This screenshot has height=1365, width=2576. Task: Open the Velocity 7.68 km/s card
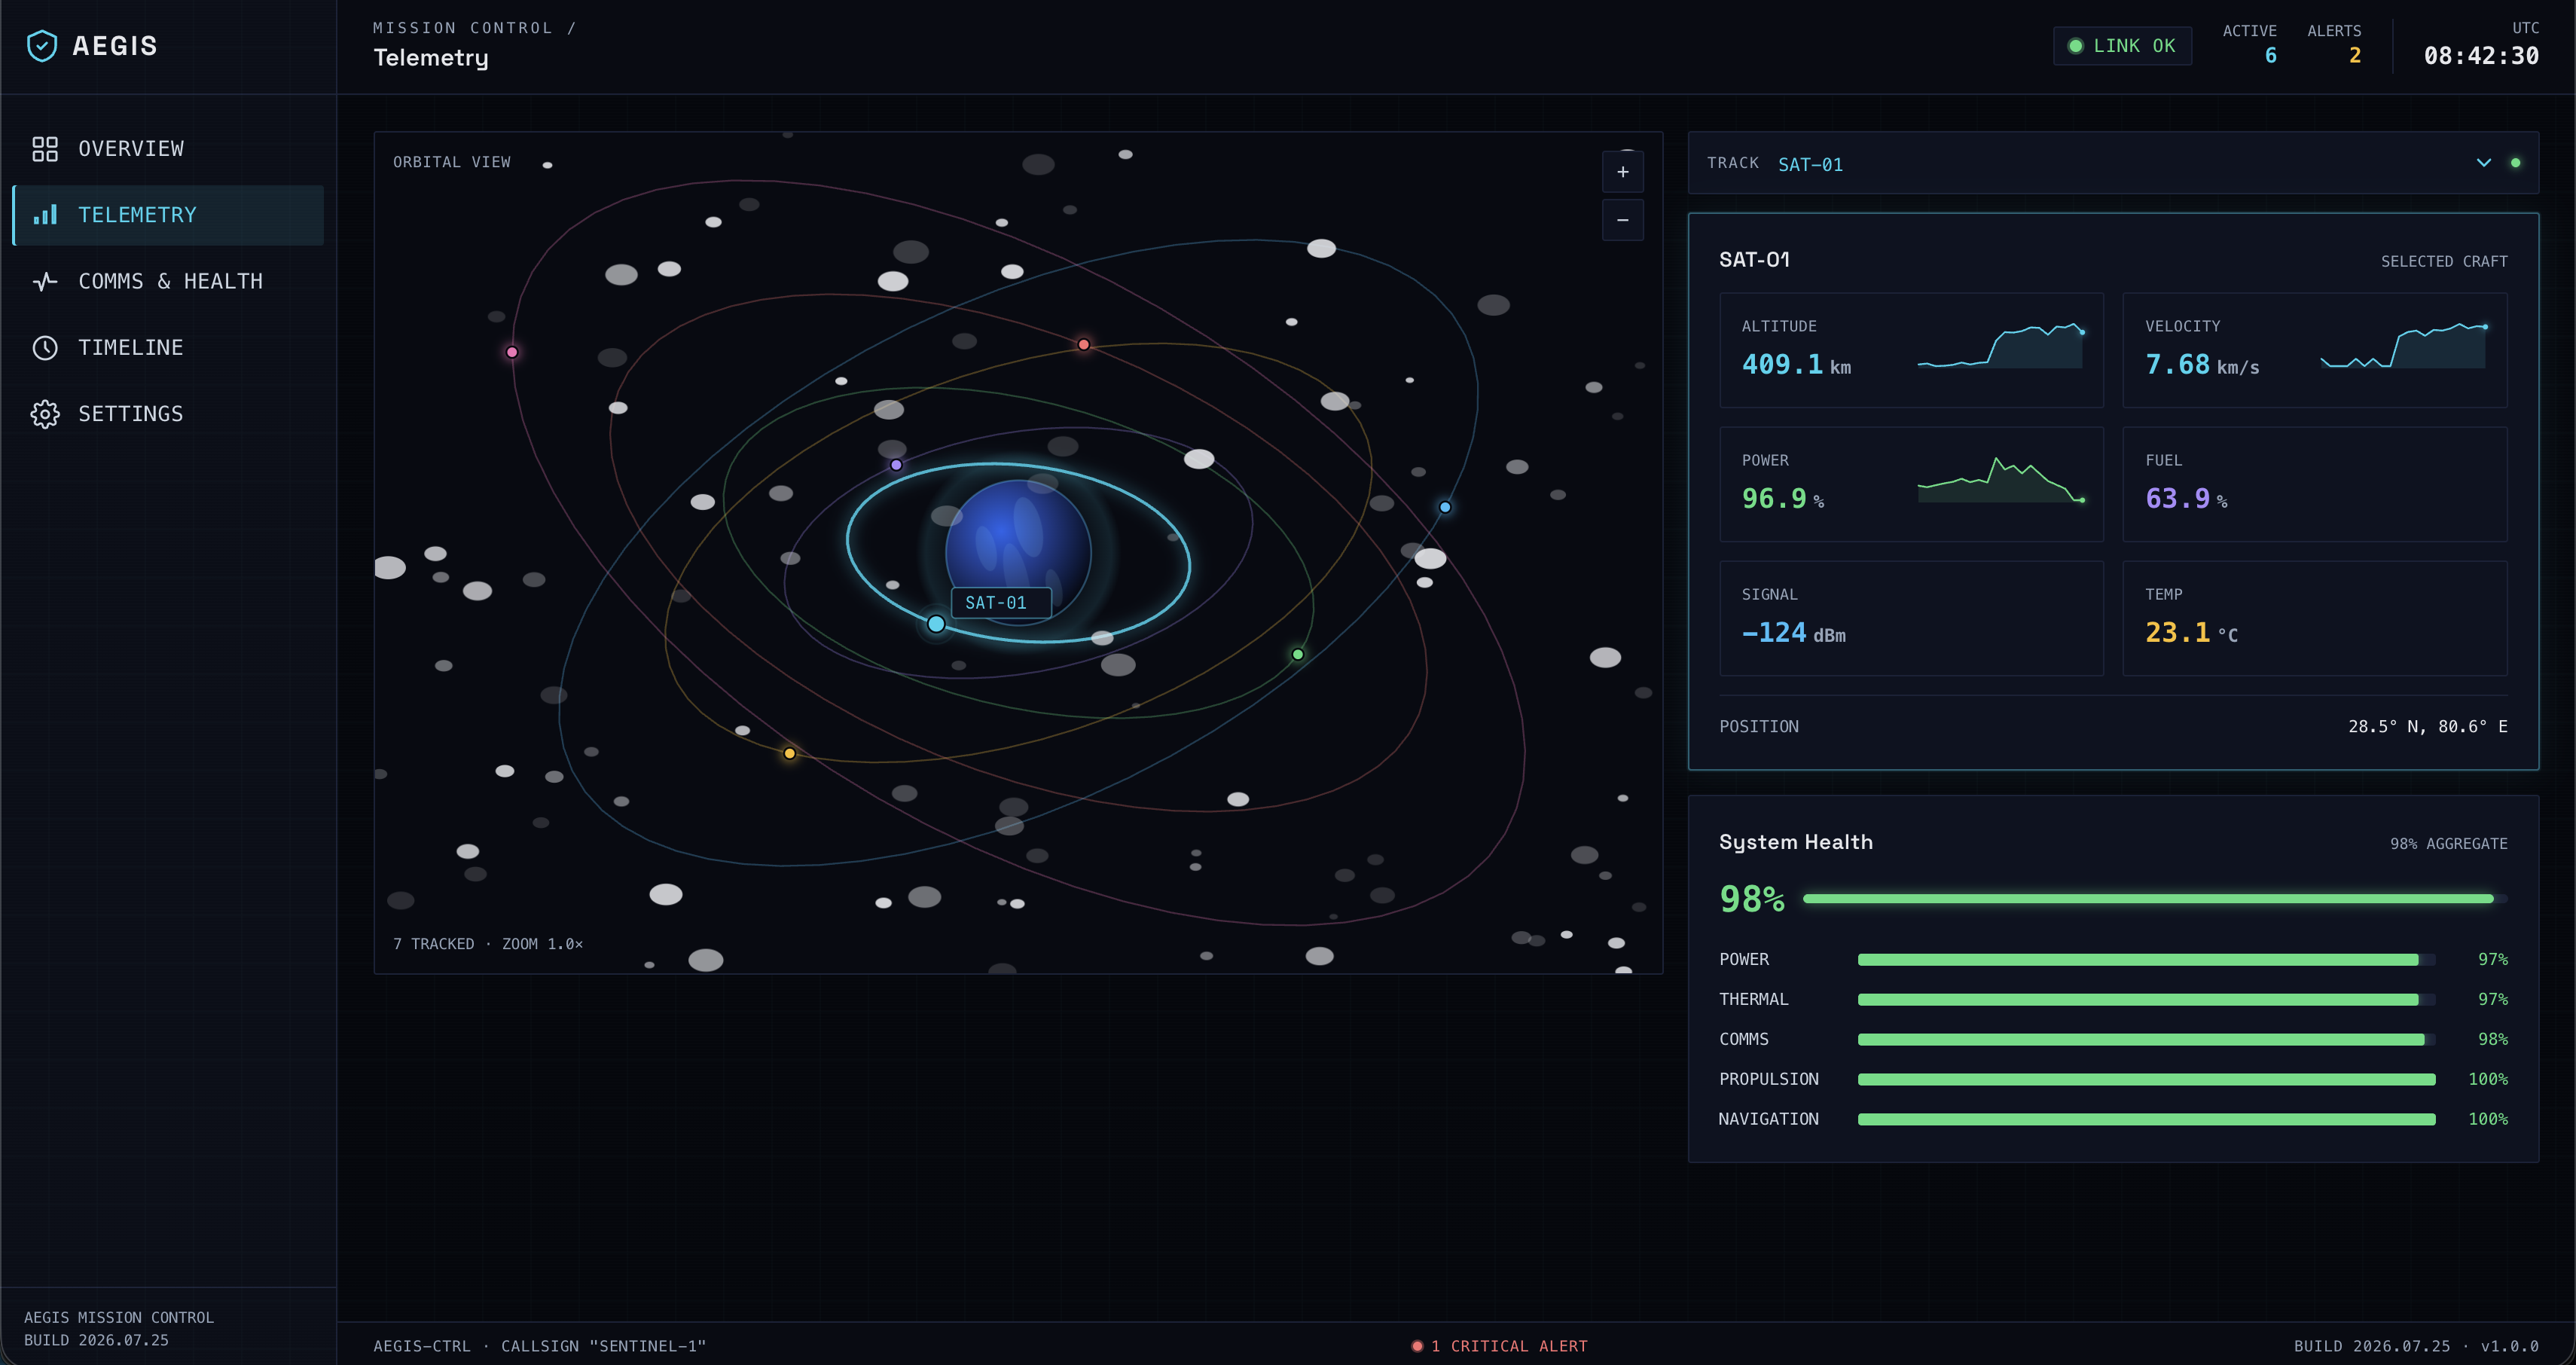[x=2314, y=350]
